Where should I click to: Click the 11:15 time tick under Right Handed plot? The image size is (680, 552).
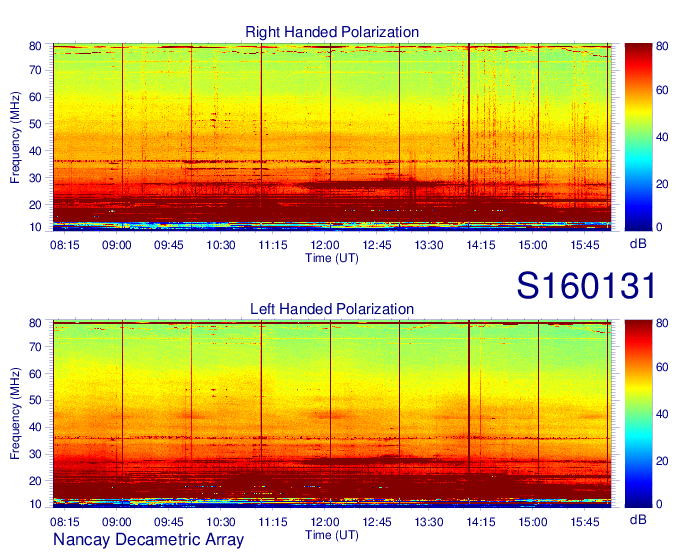(273, 245)
